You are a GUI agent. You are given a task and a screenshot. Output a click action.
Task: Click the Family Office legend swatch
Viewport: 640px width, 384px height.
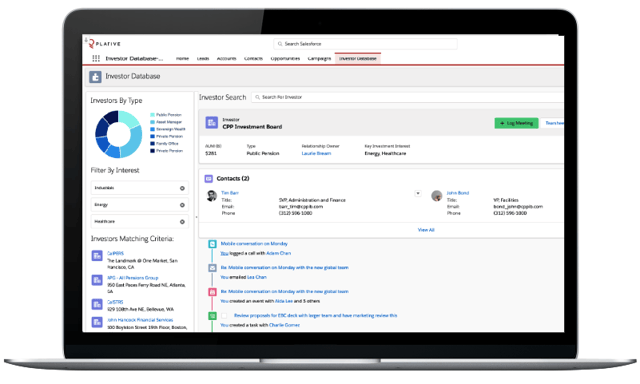[x=153, y=144]
